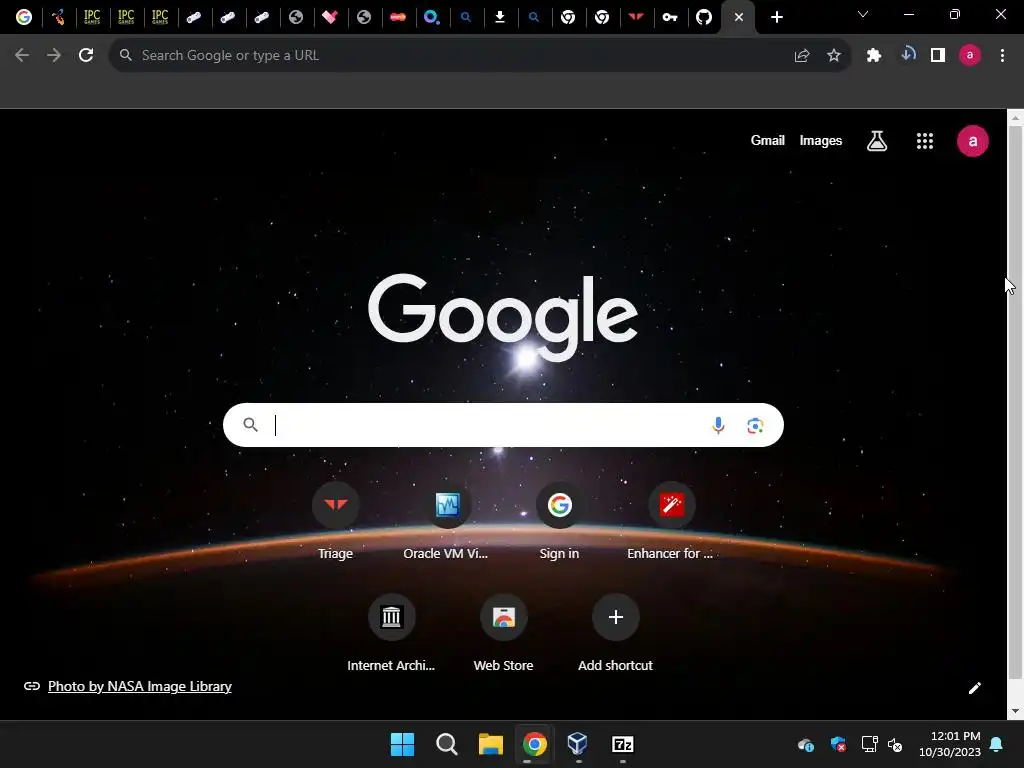Open the Chrome three-dot menu
Screen dimensions: 1024x768
click(1002, 56)
